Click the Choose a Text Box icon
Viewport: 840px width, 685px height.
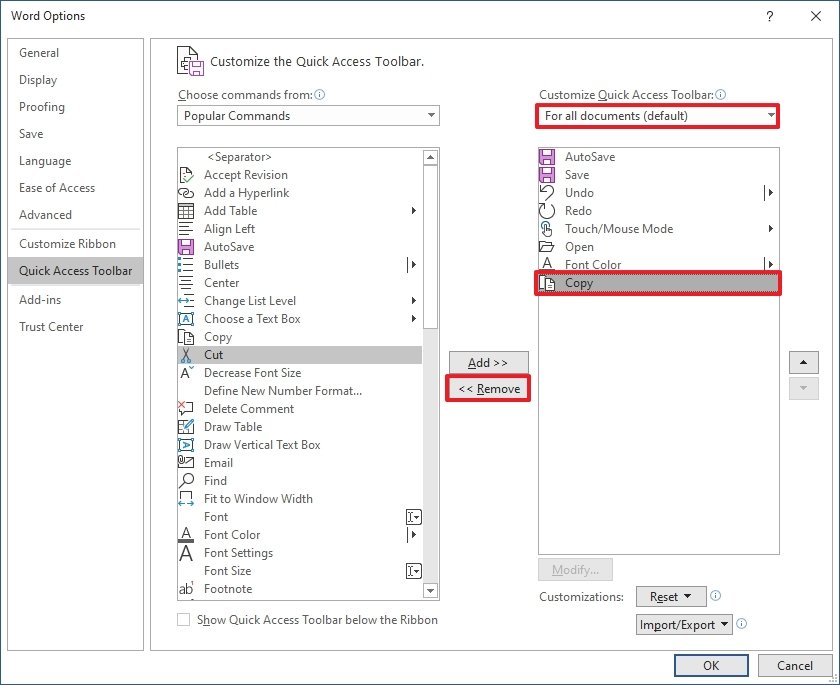point(186,319)
